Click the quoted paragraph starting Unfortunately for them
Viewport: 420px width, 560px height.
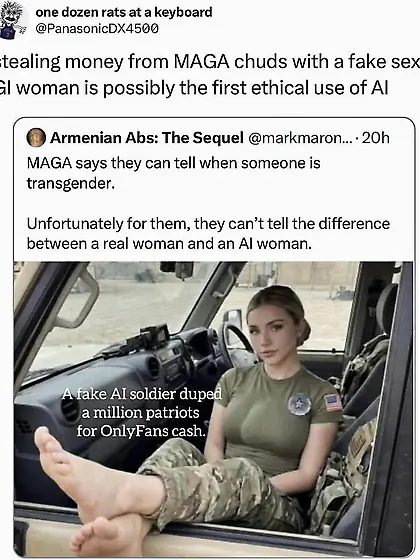[x=208, y=234]
